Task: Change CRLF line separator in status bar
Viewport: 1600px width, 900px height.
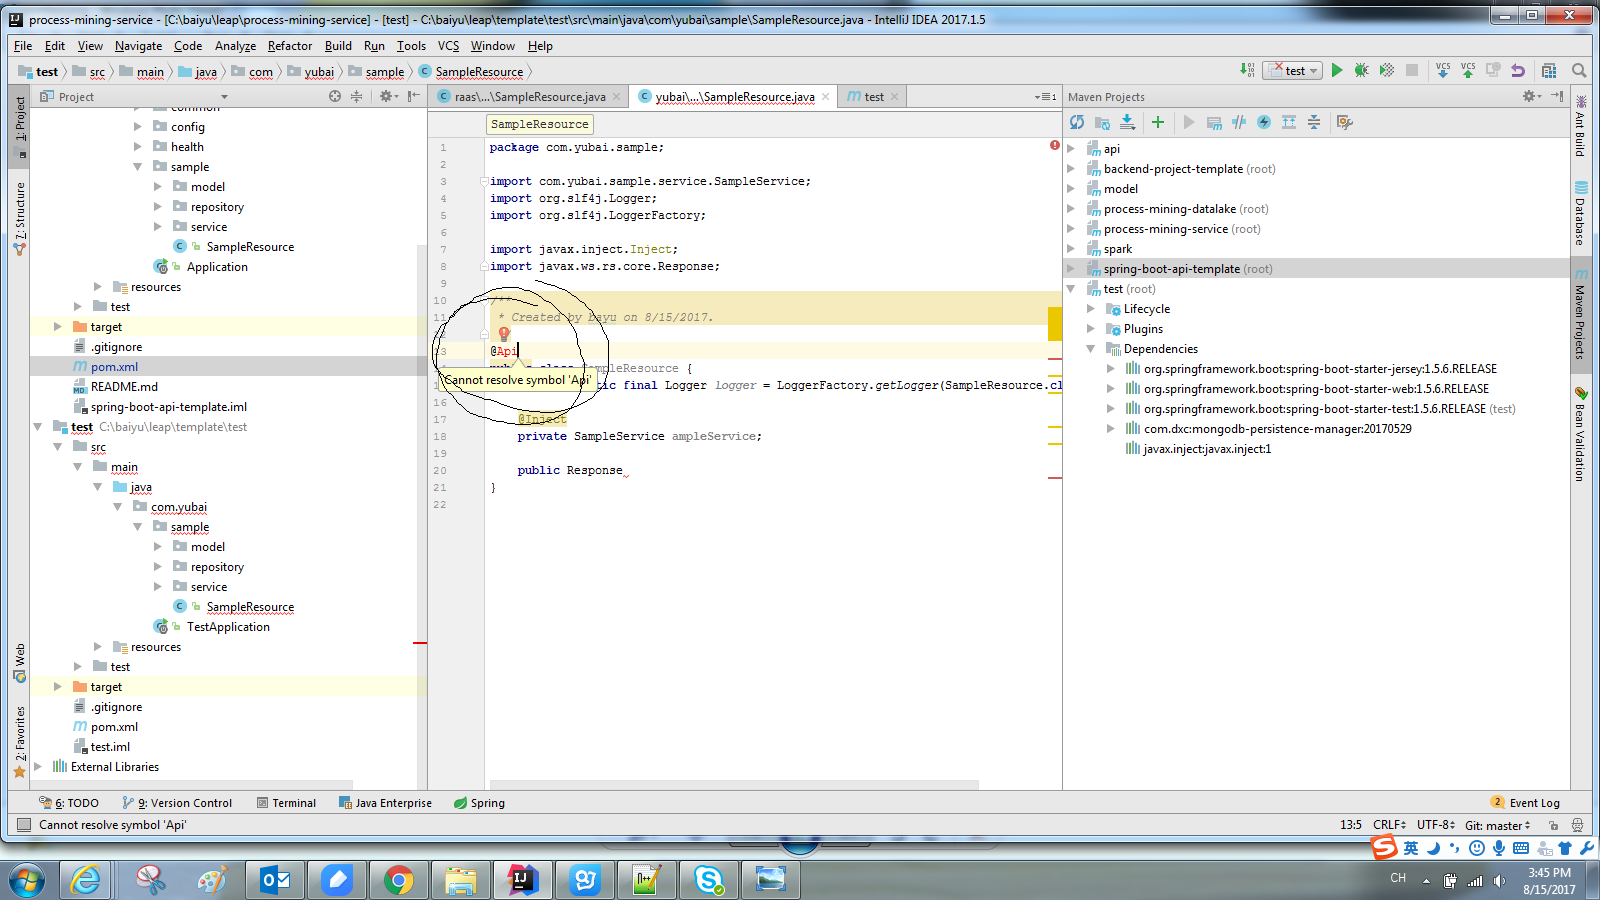Action: click(x=1390, y=825)
